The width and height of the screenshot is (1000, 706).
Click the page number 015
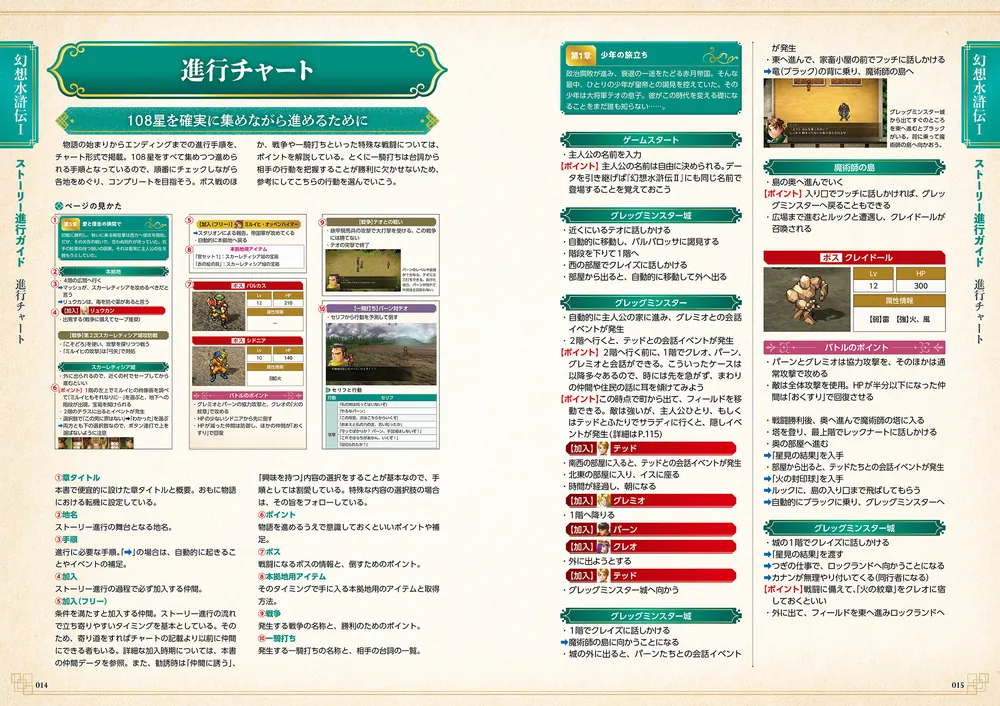[x=958, y=685]
